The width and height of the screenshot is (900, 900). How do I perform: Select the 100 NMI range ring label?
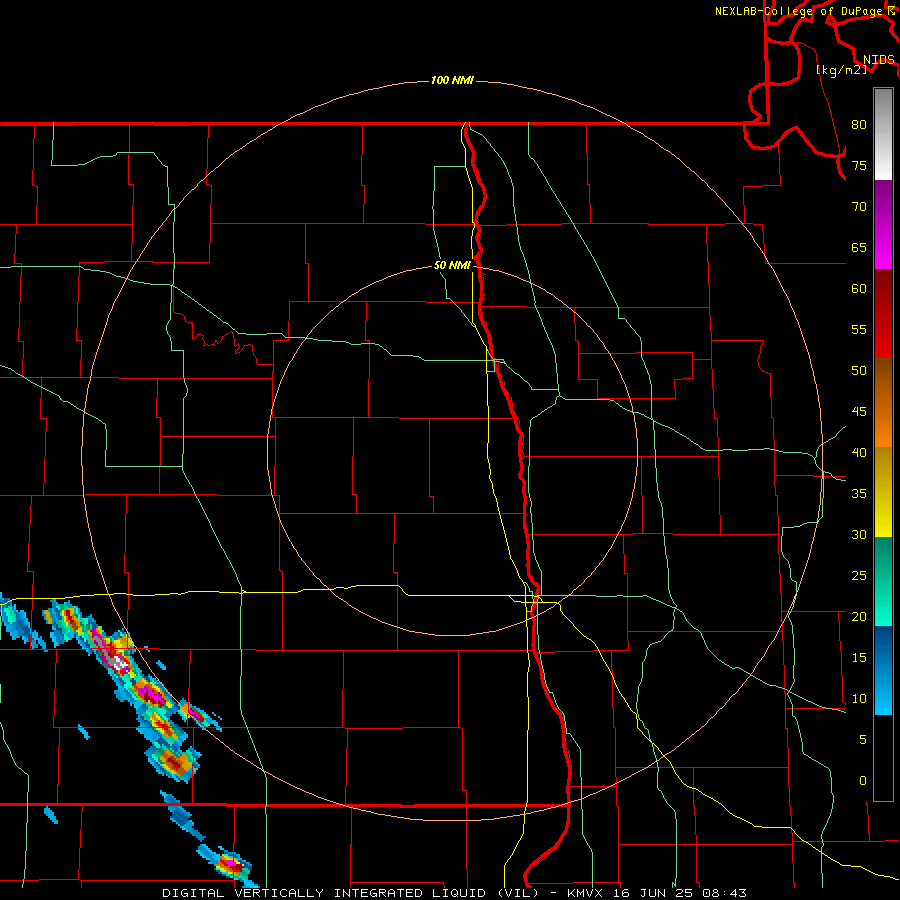[x=452, y=80]
